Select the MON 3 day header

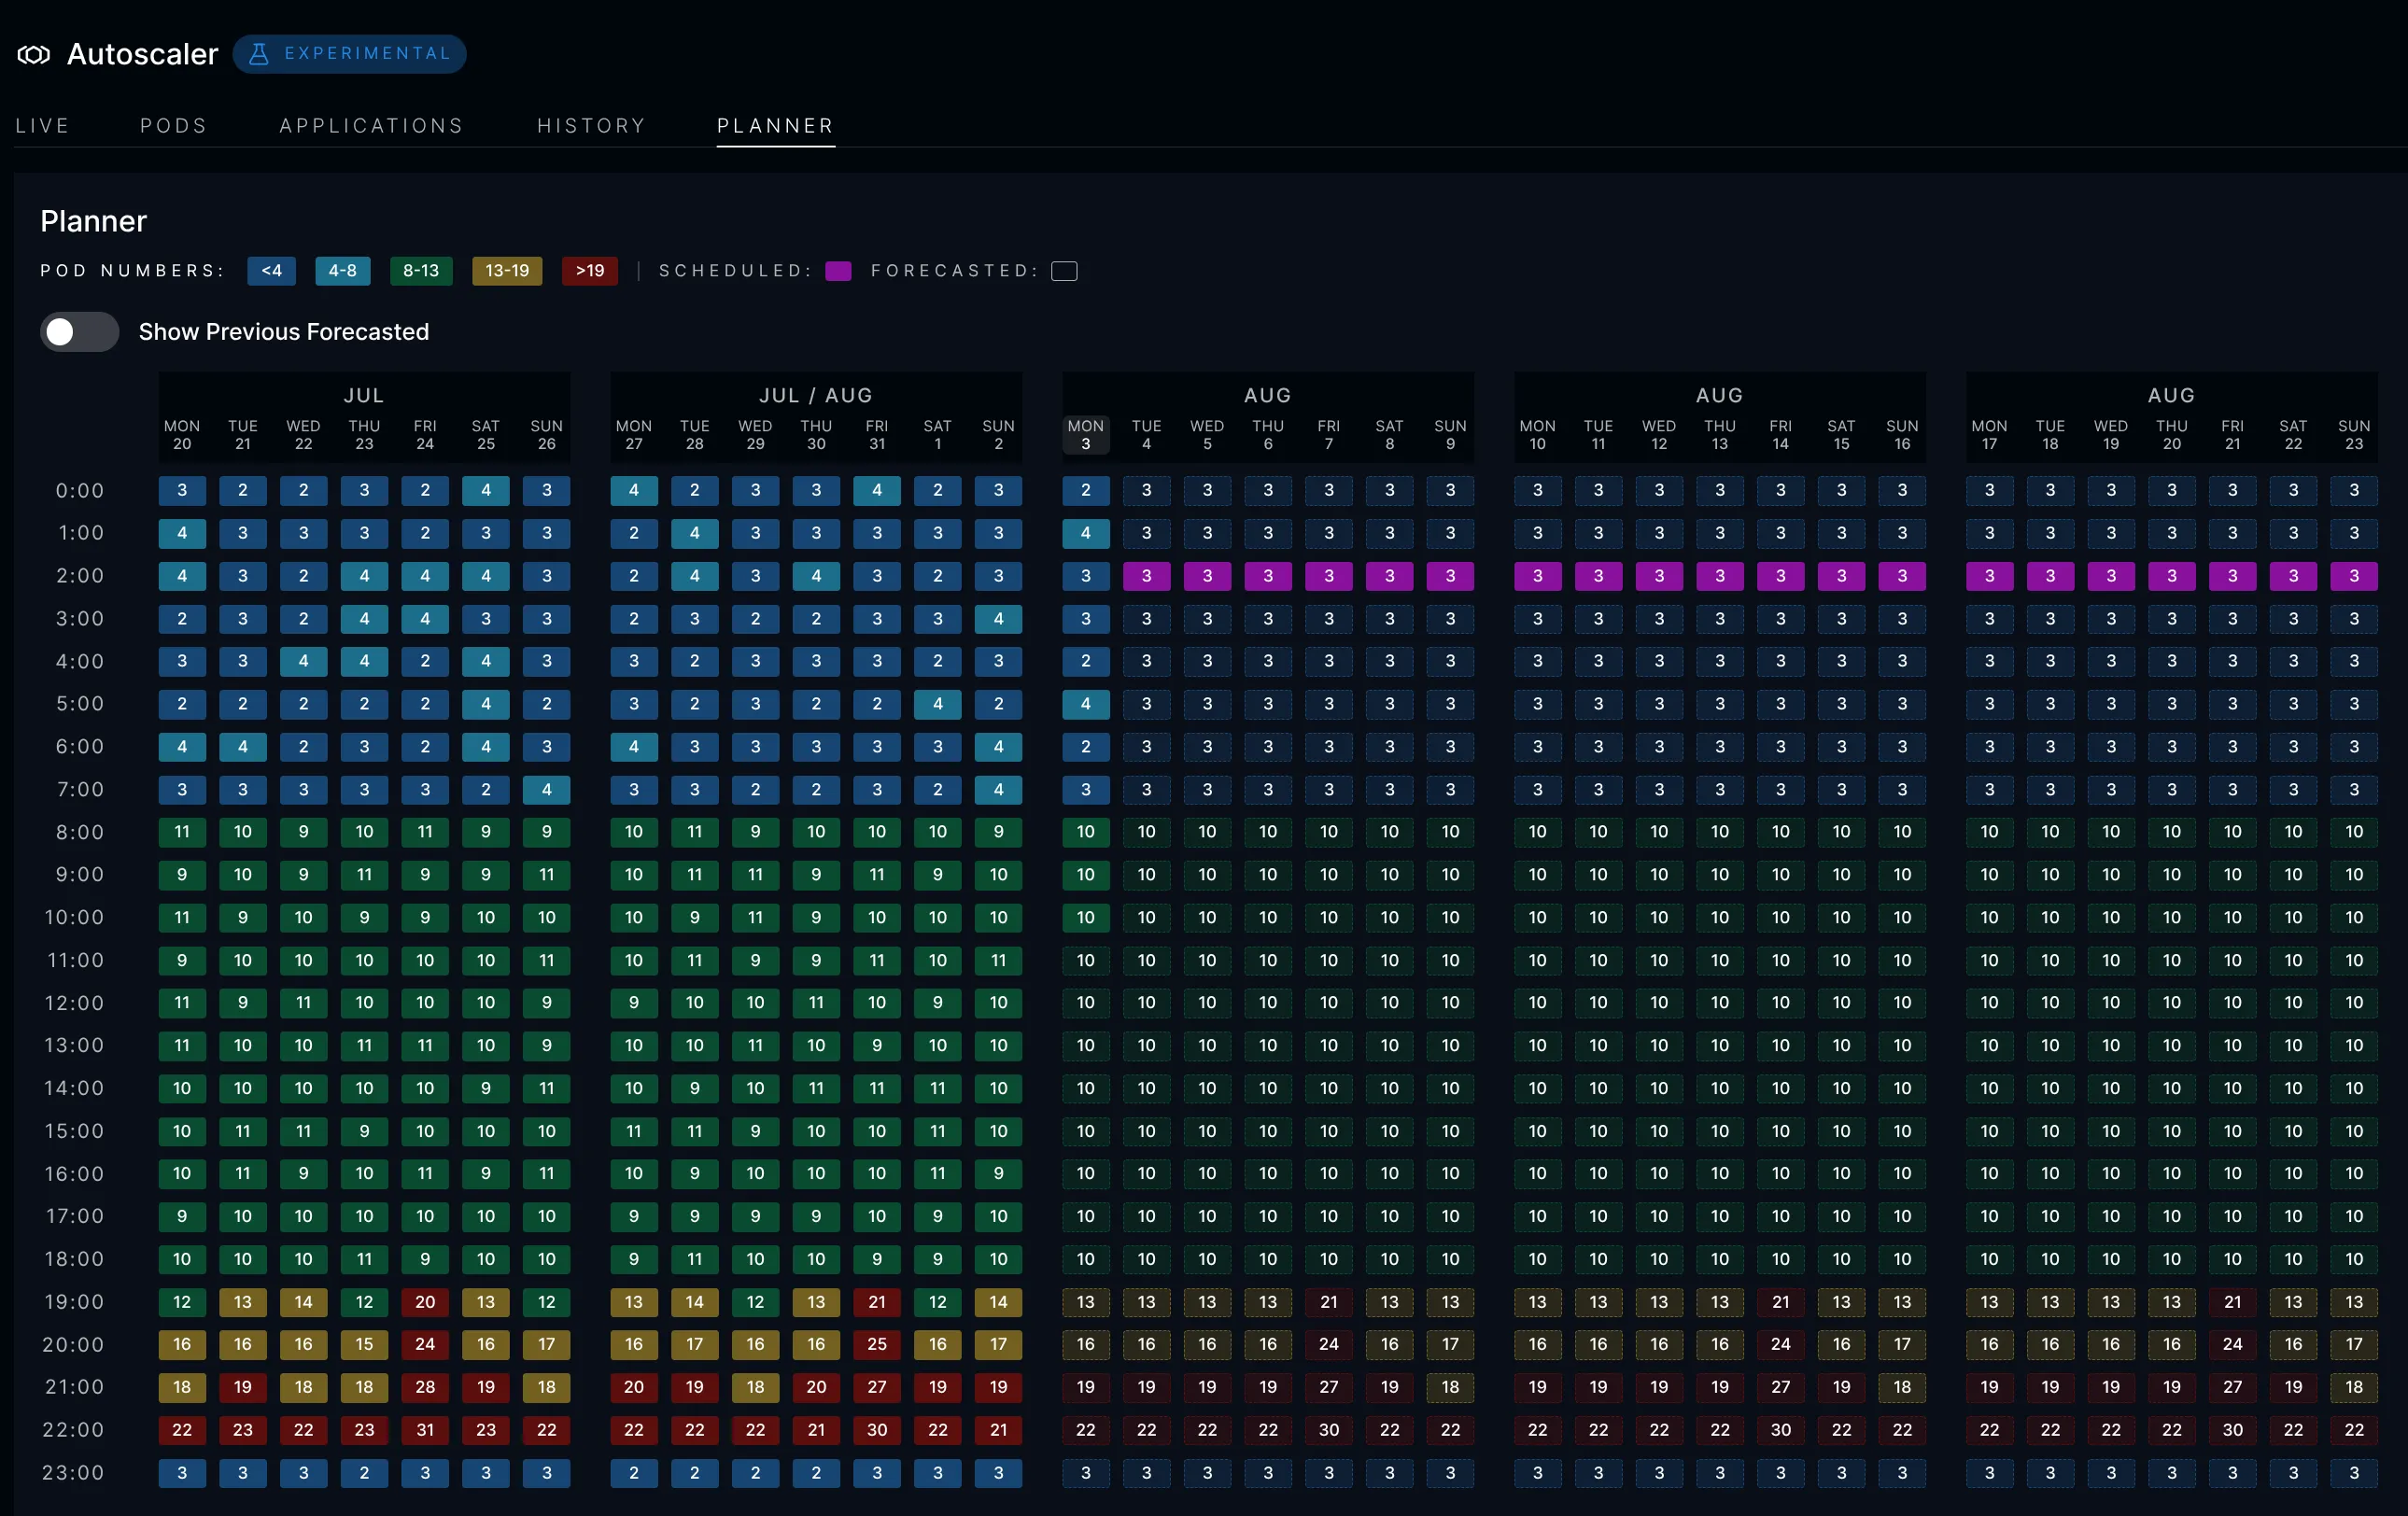1085,435
